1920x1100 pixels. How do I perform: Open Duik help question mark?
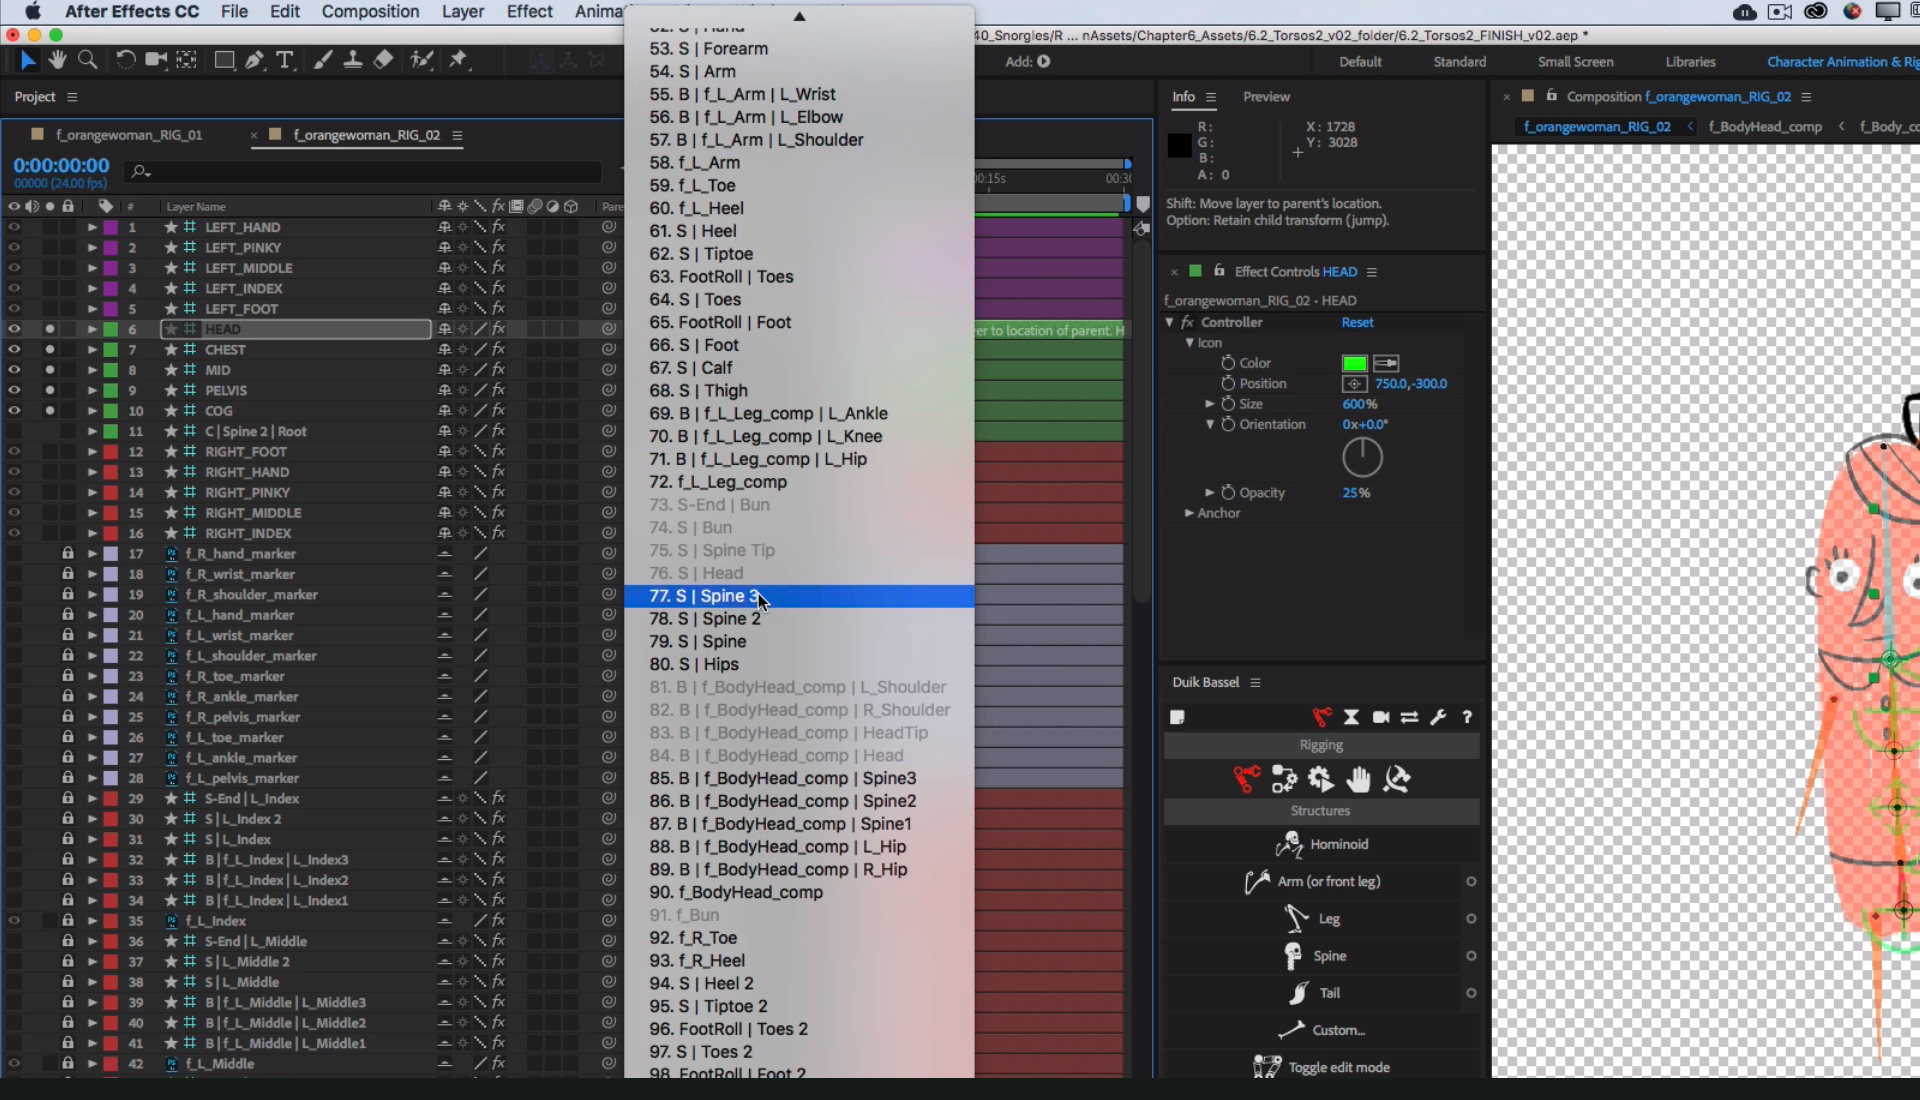(1467, 717)
